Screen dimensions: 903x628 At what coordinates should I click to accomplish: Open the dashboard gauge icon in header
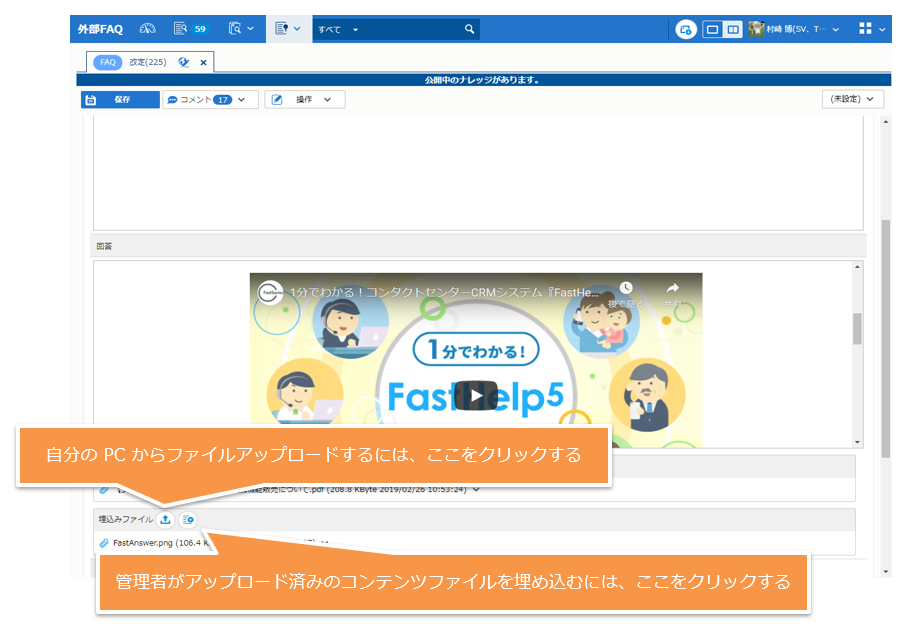point(148,29)
